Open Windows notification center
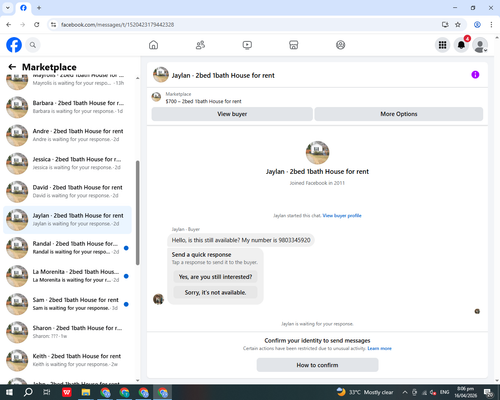 (x=489, y=393)
